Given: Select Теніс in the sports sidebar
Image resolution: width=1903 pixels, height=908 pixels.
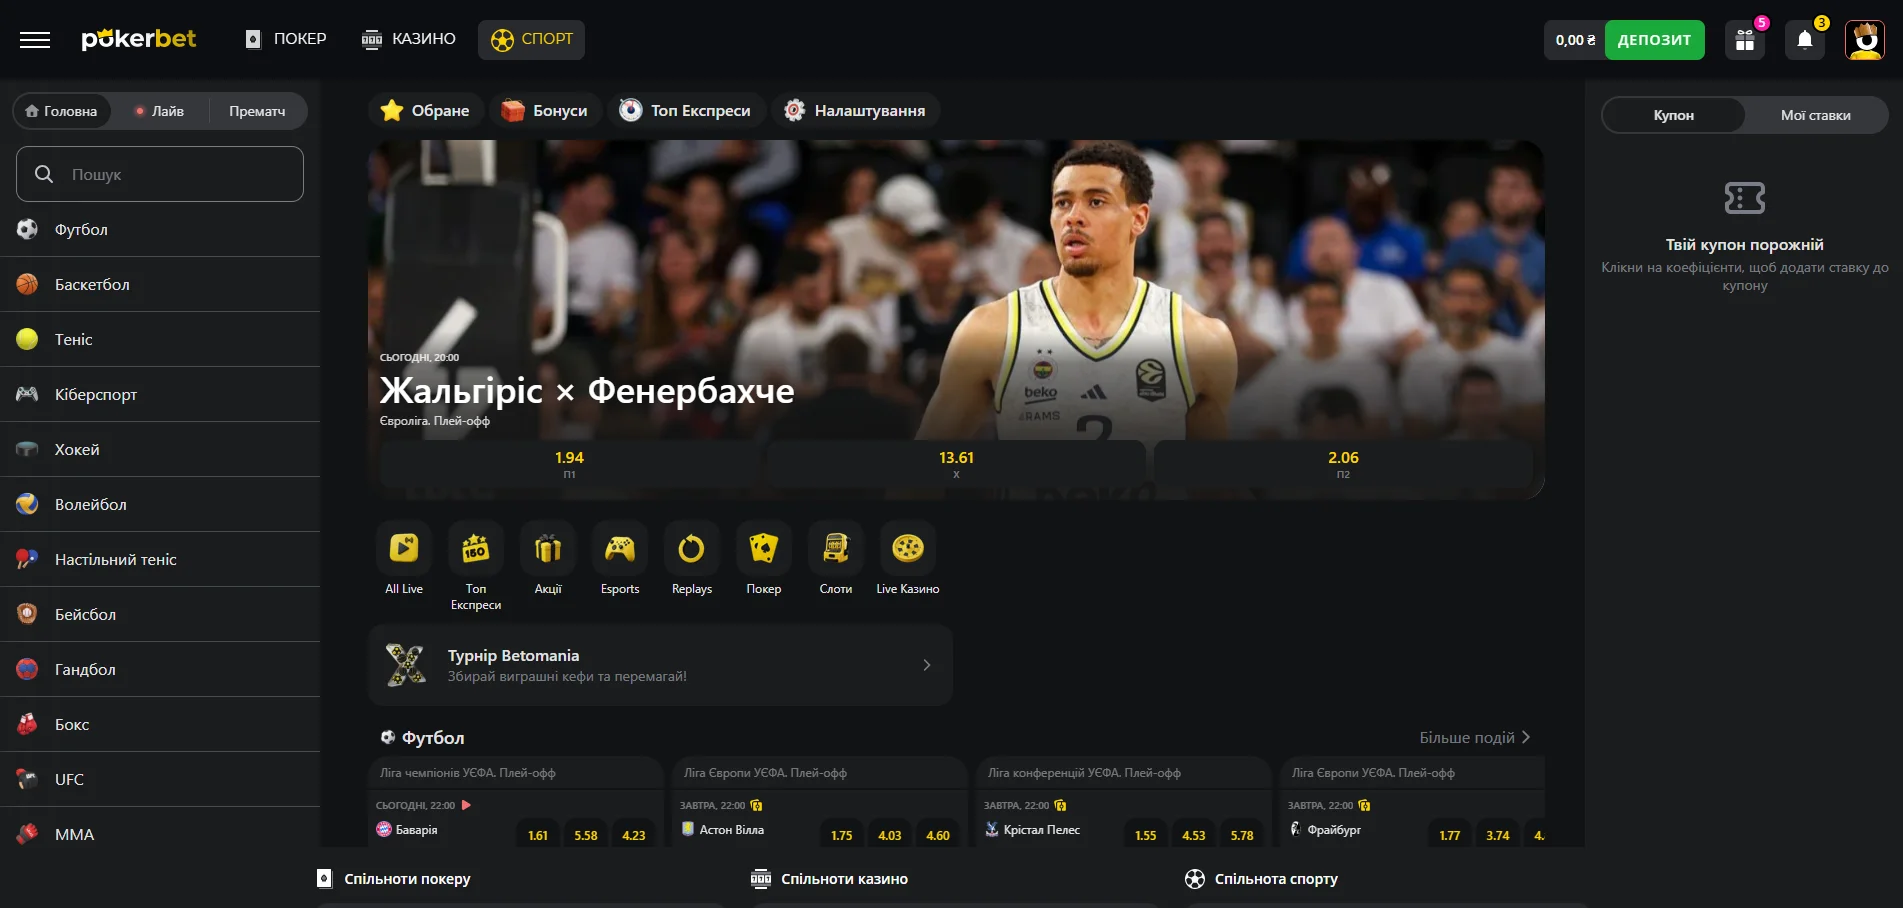Looking at the screenshot, I should coord(160,339).
